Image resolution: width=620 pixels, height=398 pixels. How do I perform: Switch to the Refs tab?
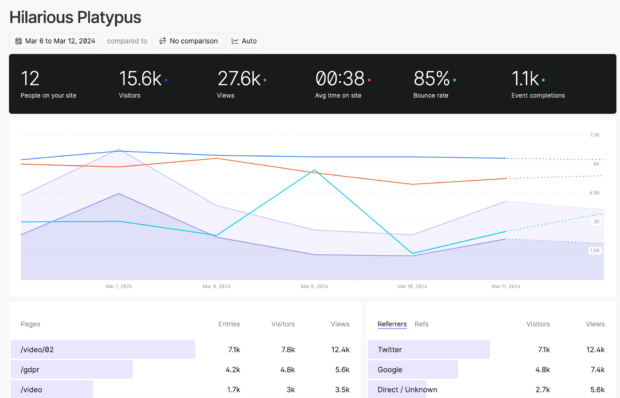(x=422, y=324)
